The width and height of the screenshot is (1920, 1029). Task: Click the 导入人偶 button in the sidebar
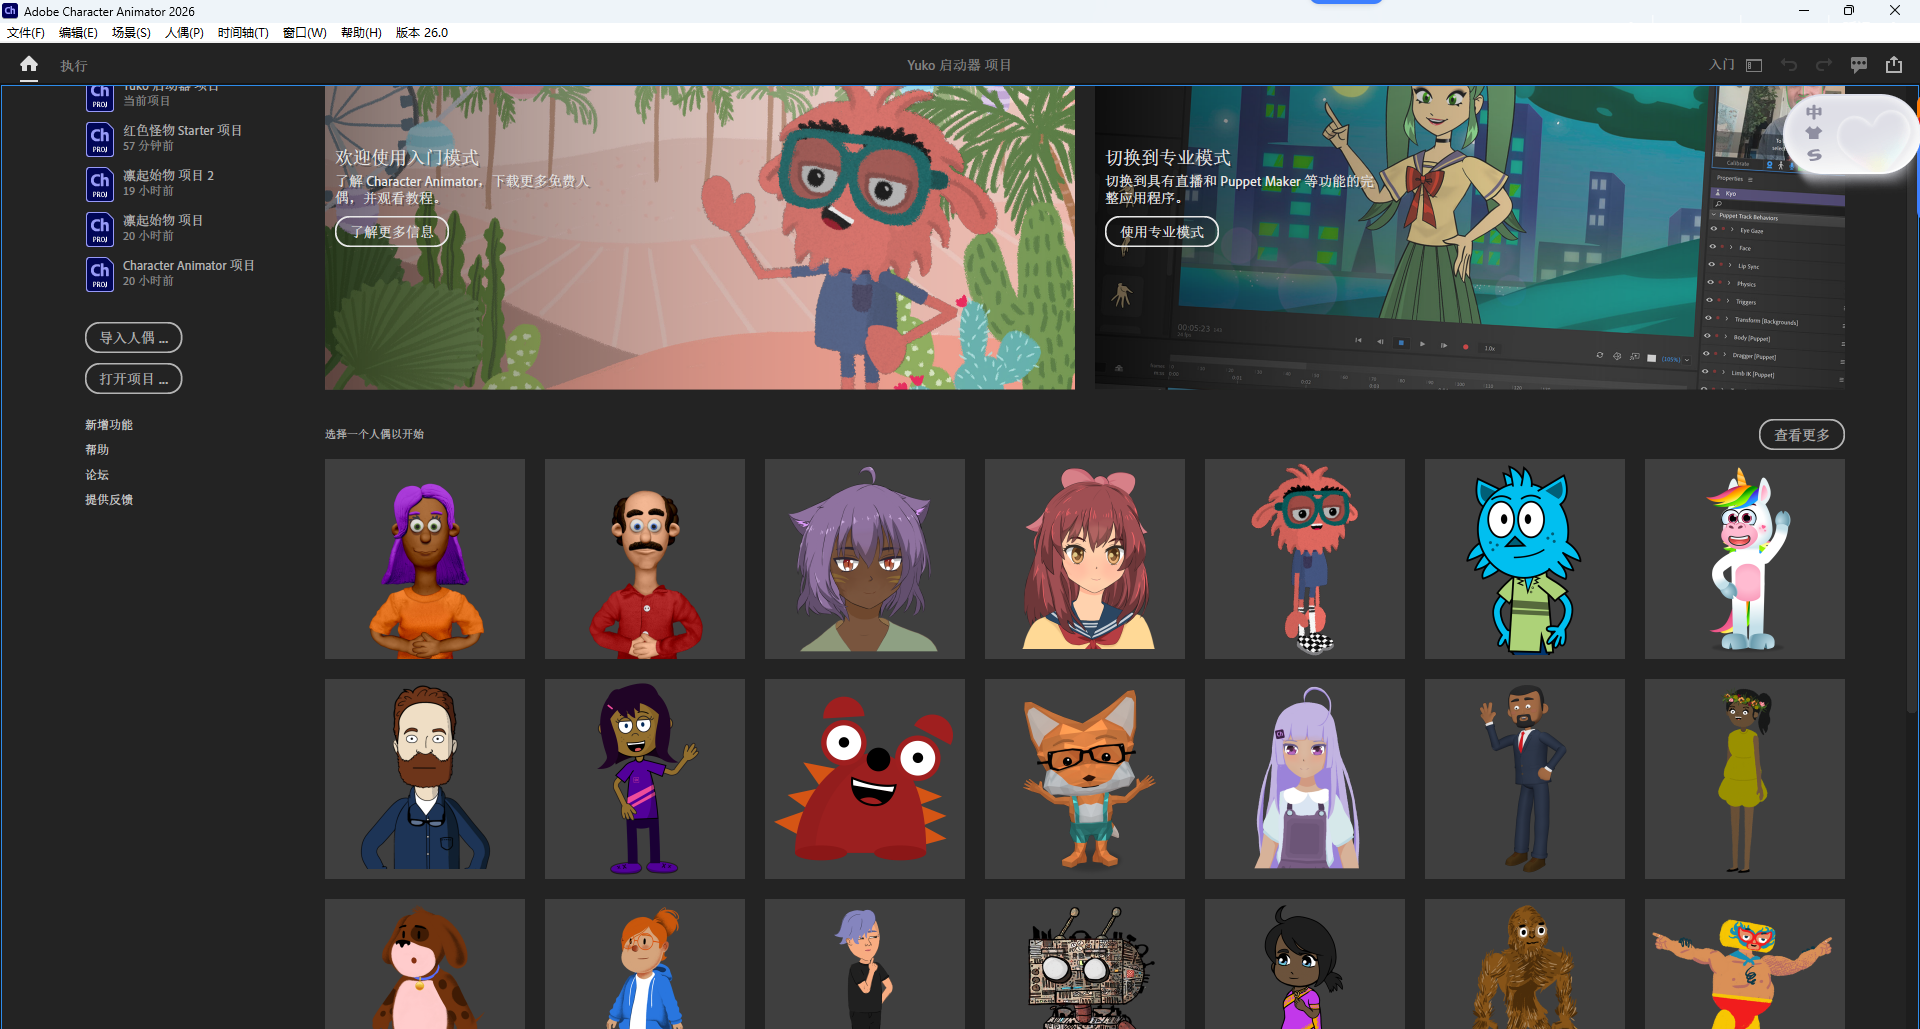click(x=133, y=337)
